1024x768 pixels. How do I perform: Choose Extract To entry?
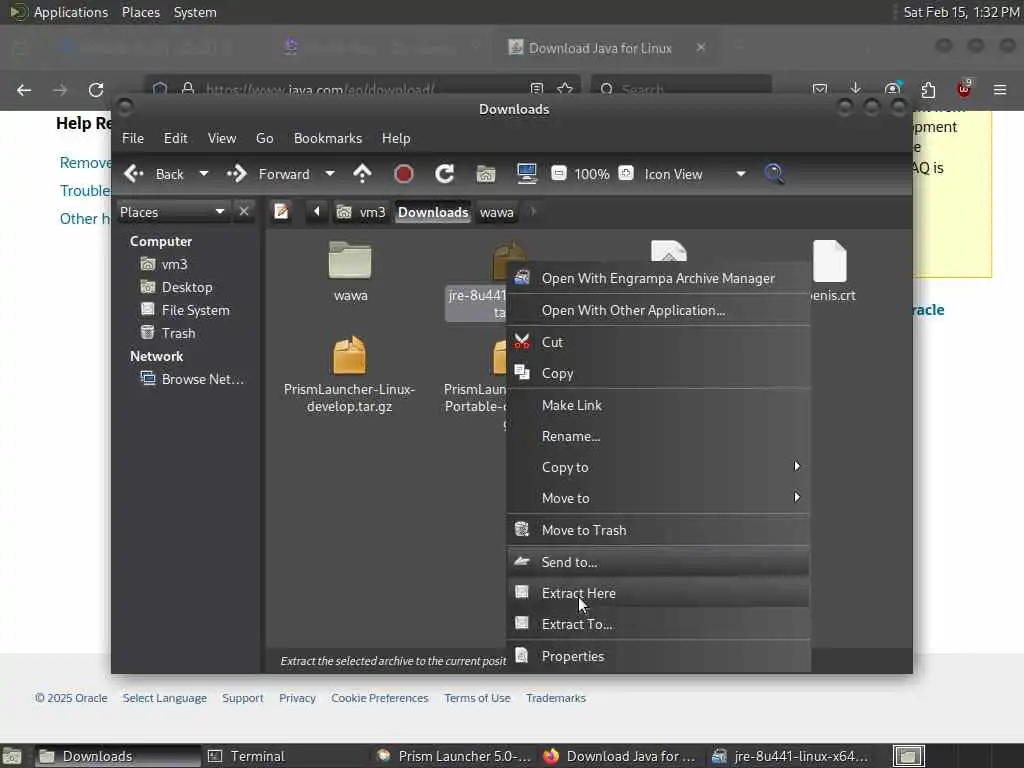(658, 624)
